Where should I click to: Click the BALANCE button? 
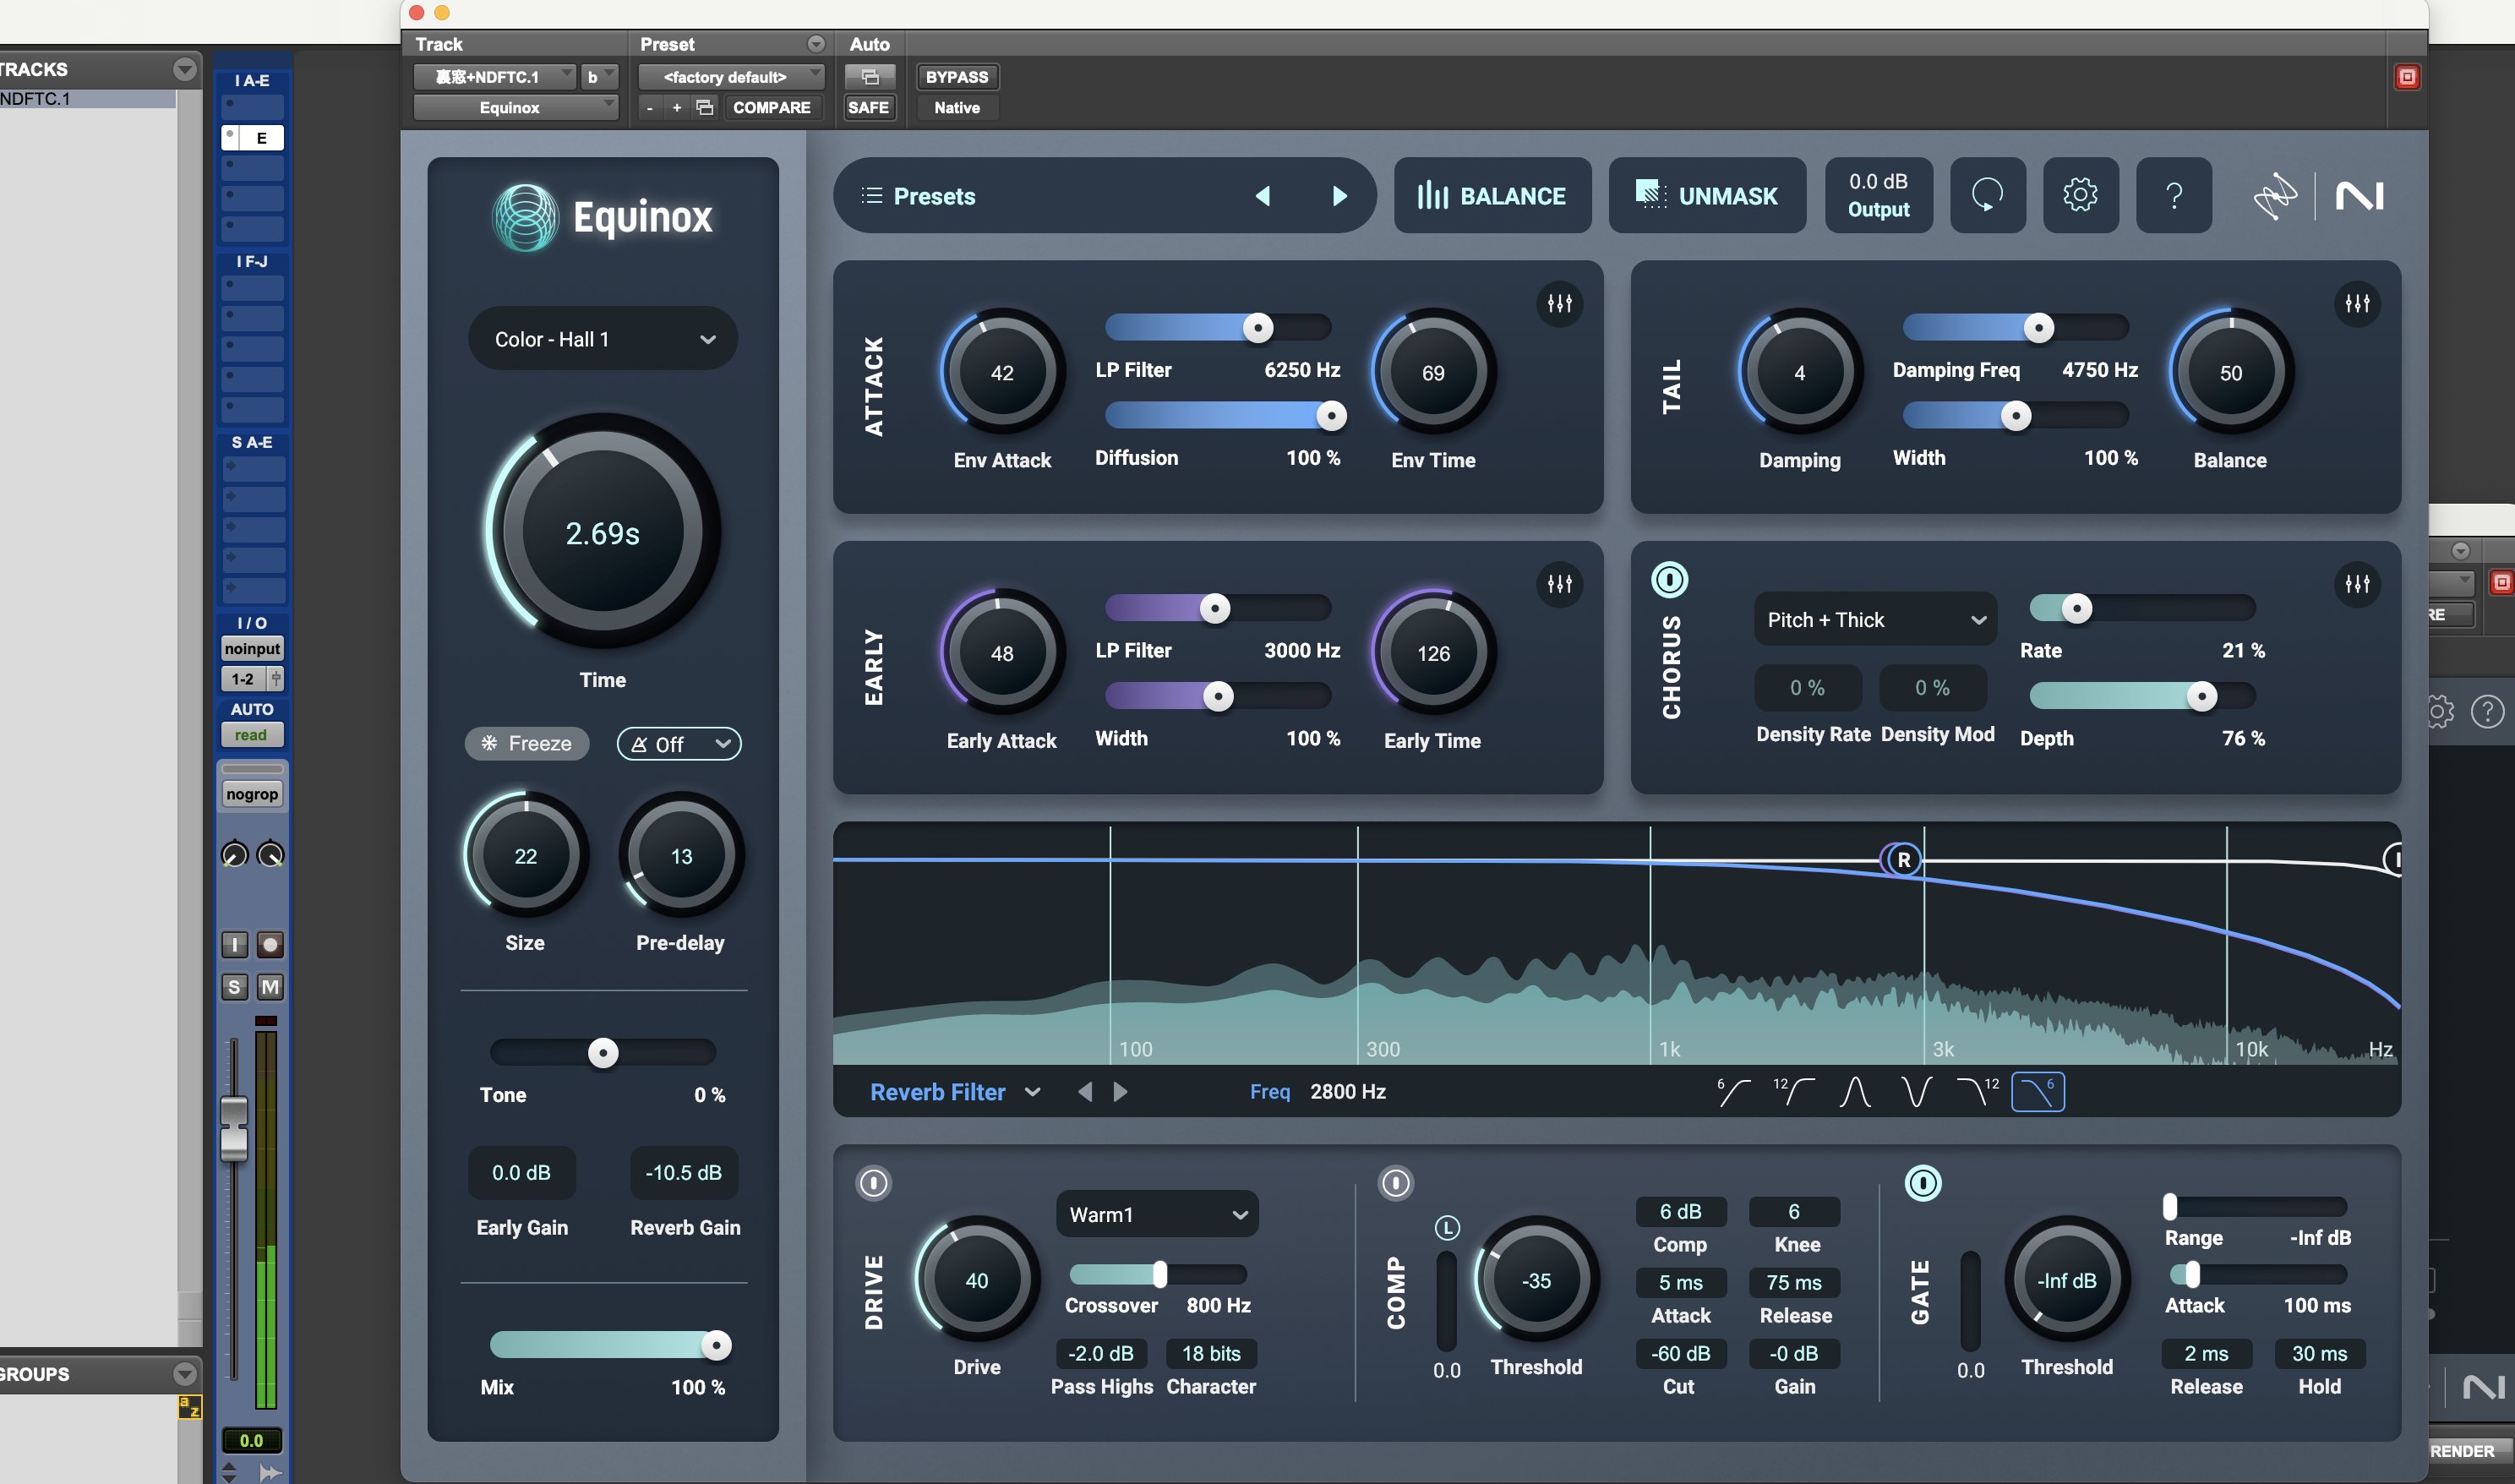coord(1492,195)
